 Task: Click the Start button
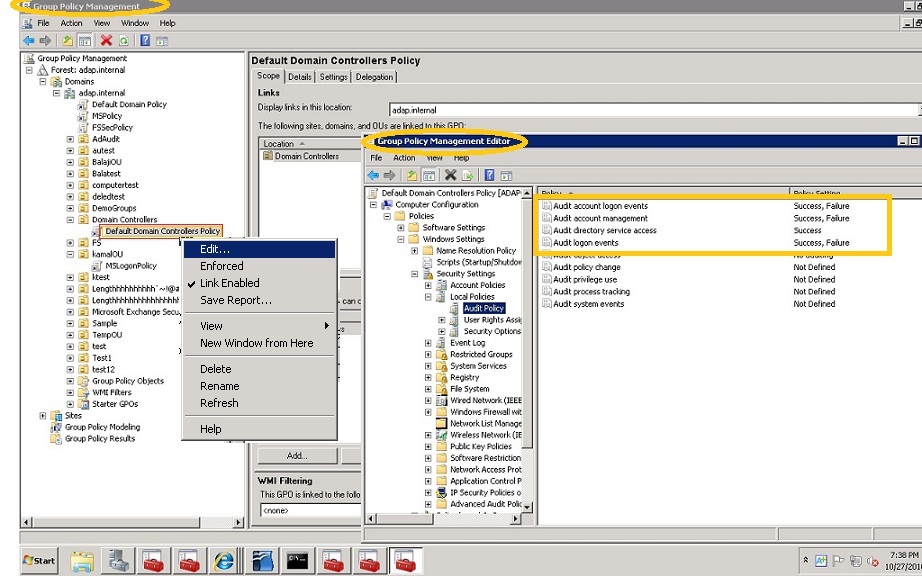click(39, 560)
